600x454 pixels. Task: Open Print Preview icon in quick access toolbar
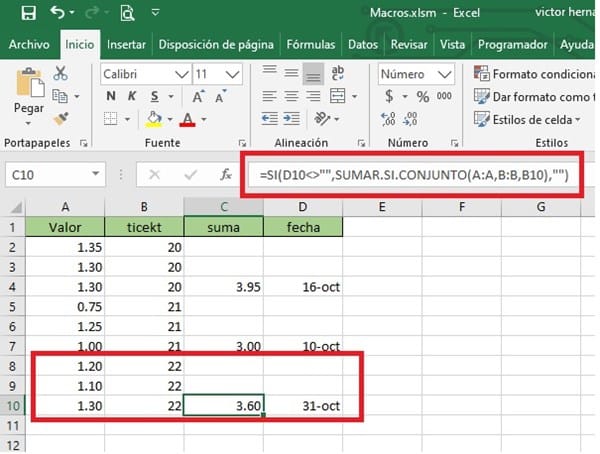tap(127, 13)
